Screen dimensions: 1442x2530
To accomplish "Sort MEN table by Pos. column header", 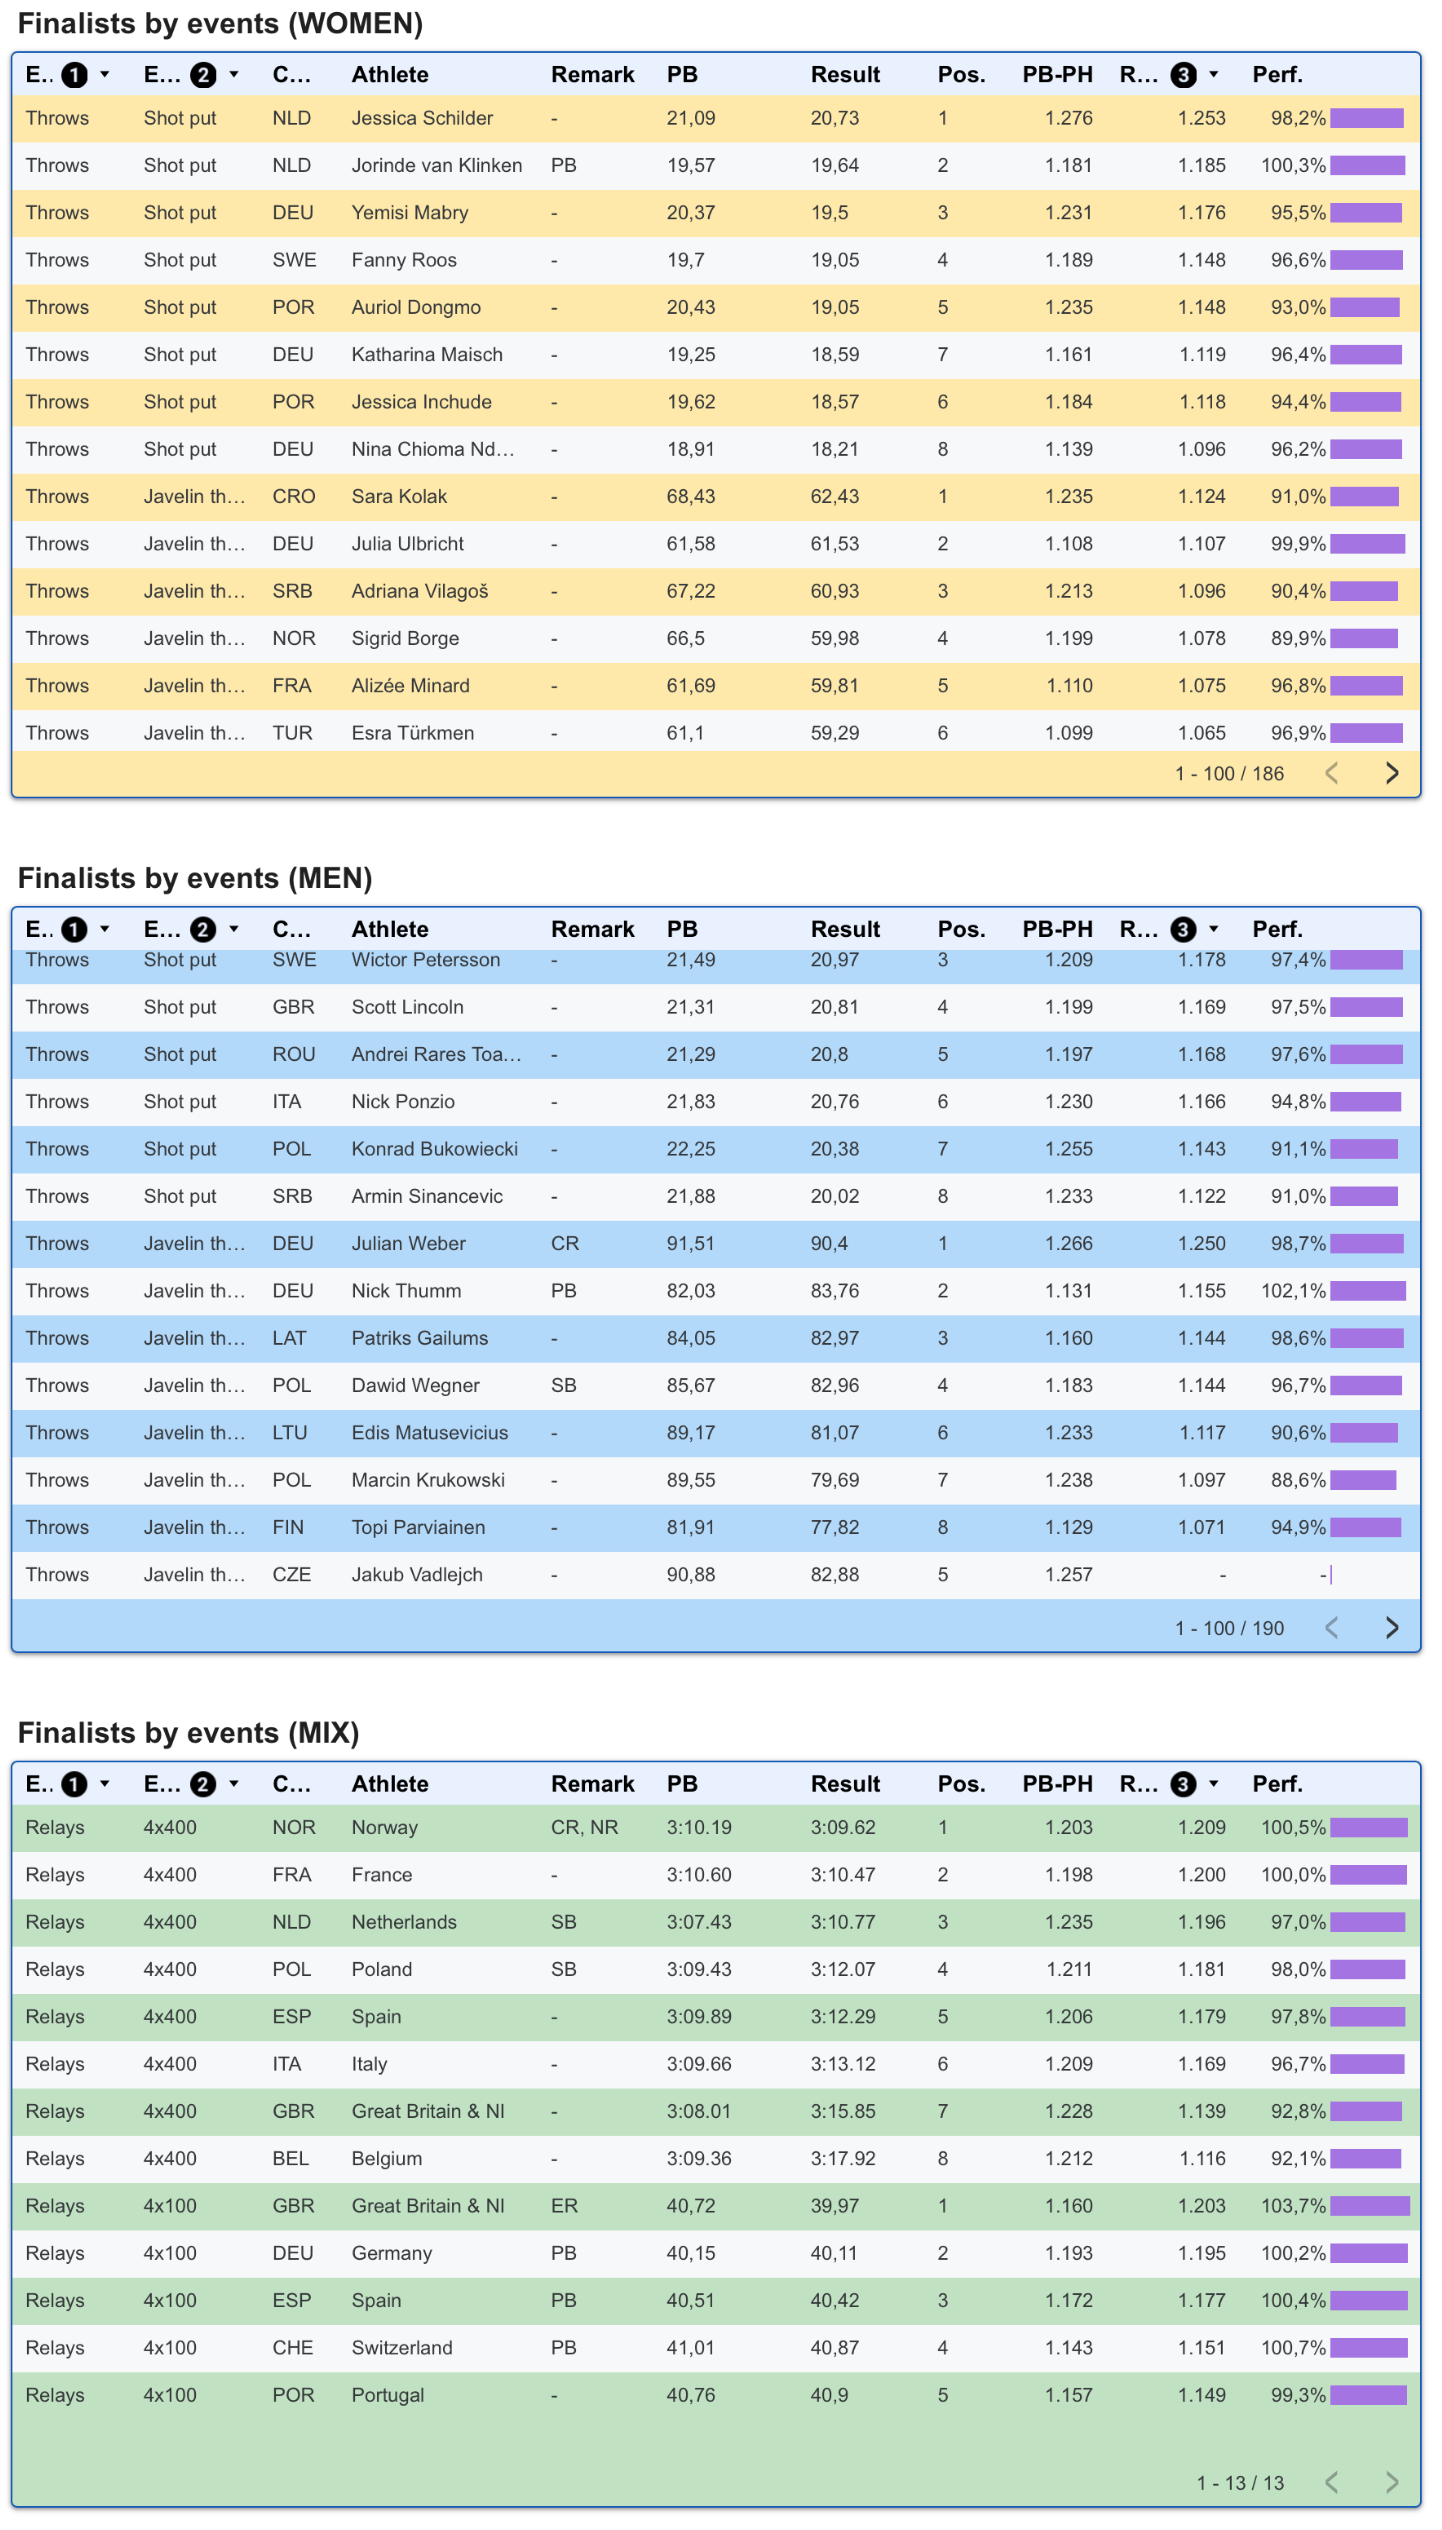I will tap(961, 930).
